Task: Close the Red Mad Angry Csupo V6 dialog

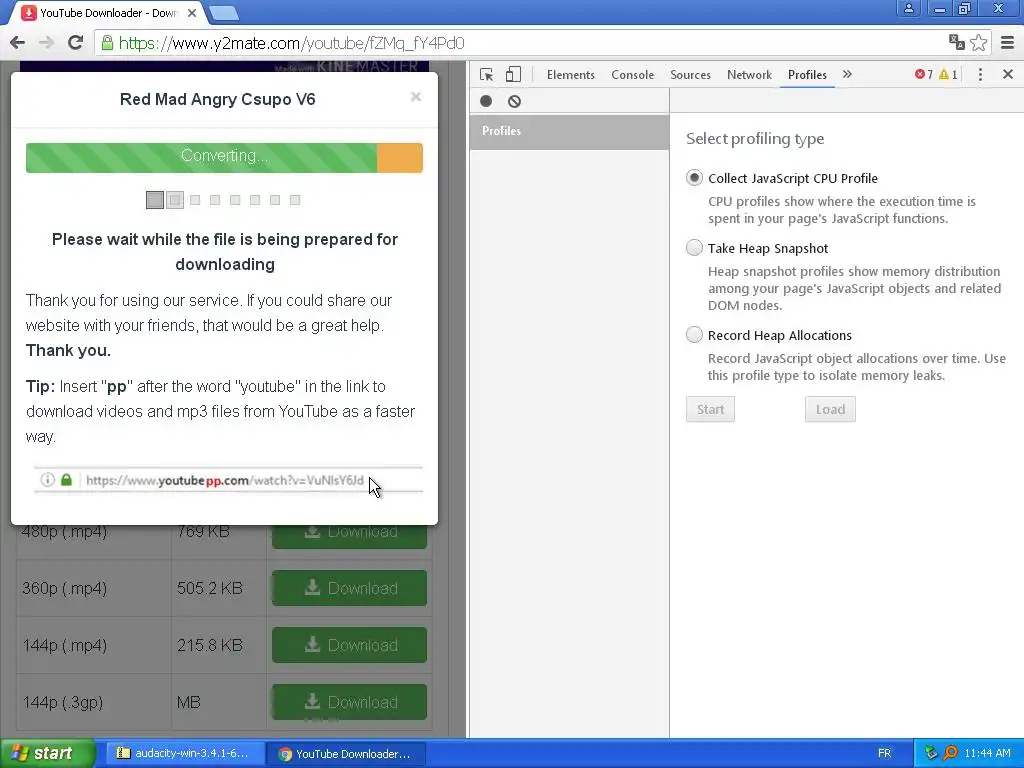Action: click(415, 97)
